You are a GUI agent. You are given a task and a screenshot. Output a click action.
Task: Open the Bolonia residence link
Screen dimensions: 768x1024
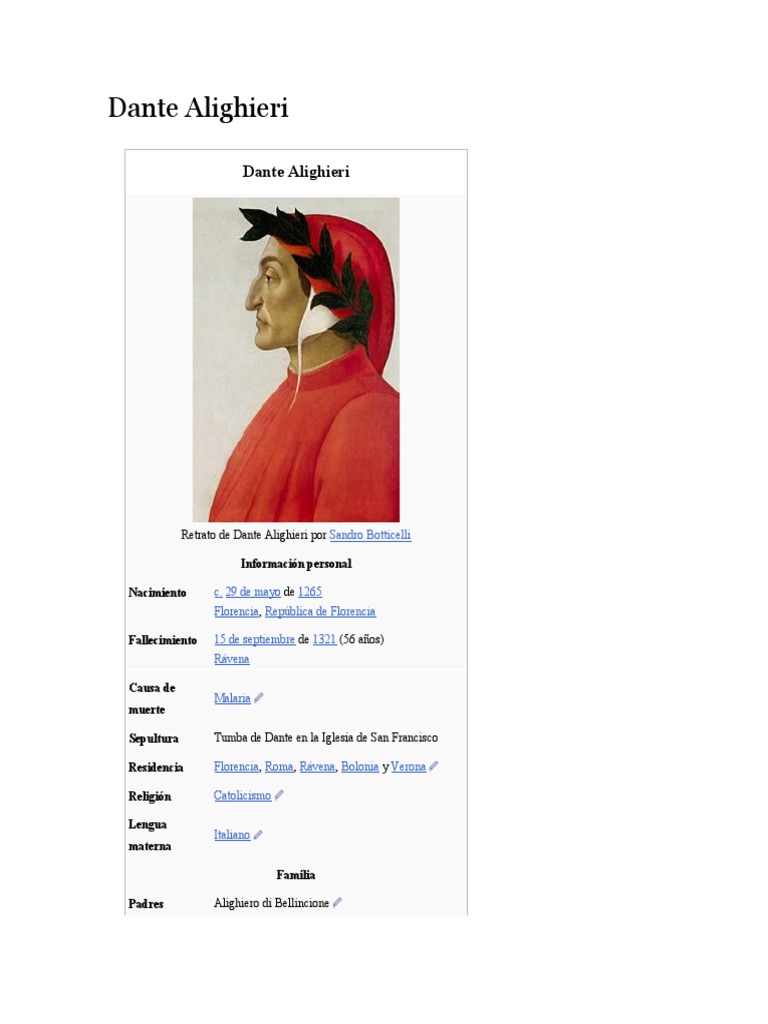pos(360,767)
